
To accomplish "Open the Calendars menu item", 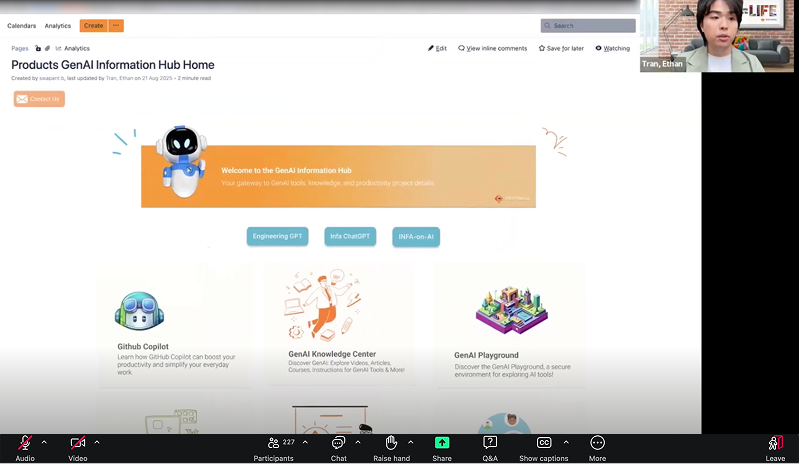I will pyautogui.click(x=21, y=26).
